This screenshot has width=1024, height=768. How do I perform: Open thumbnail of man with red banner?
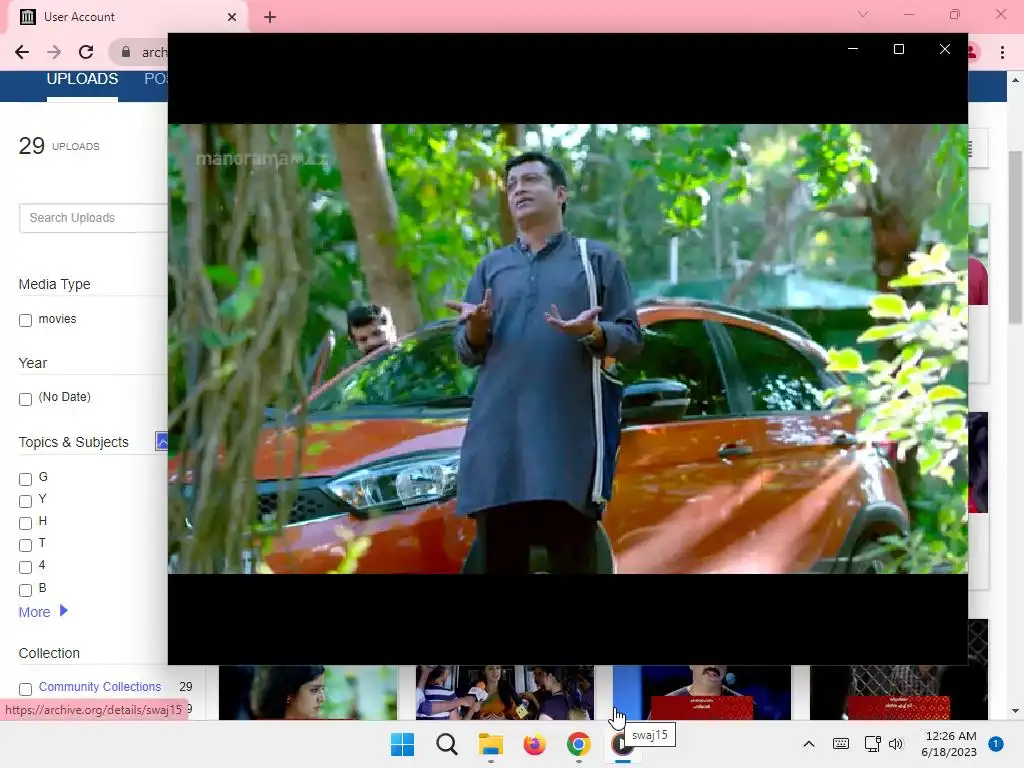click(702, 692)
